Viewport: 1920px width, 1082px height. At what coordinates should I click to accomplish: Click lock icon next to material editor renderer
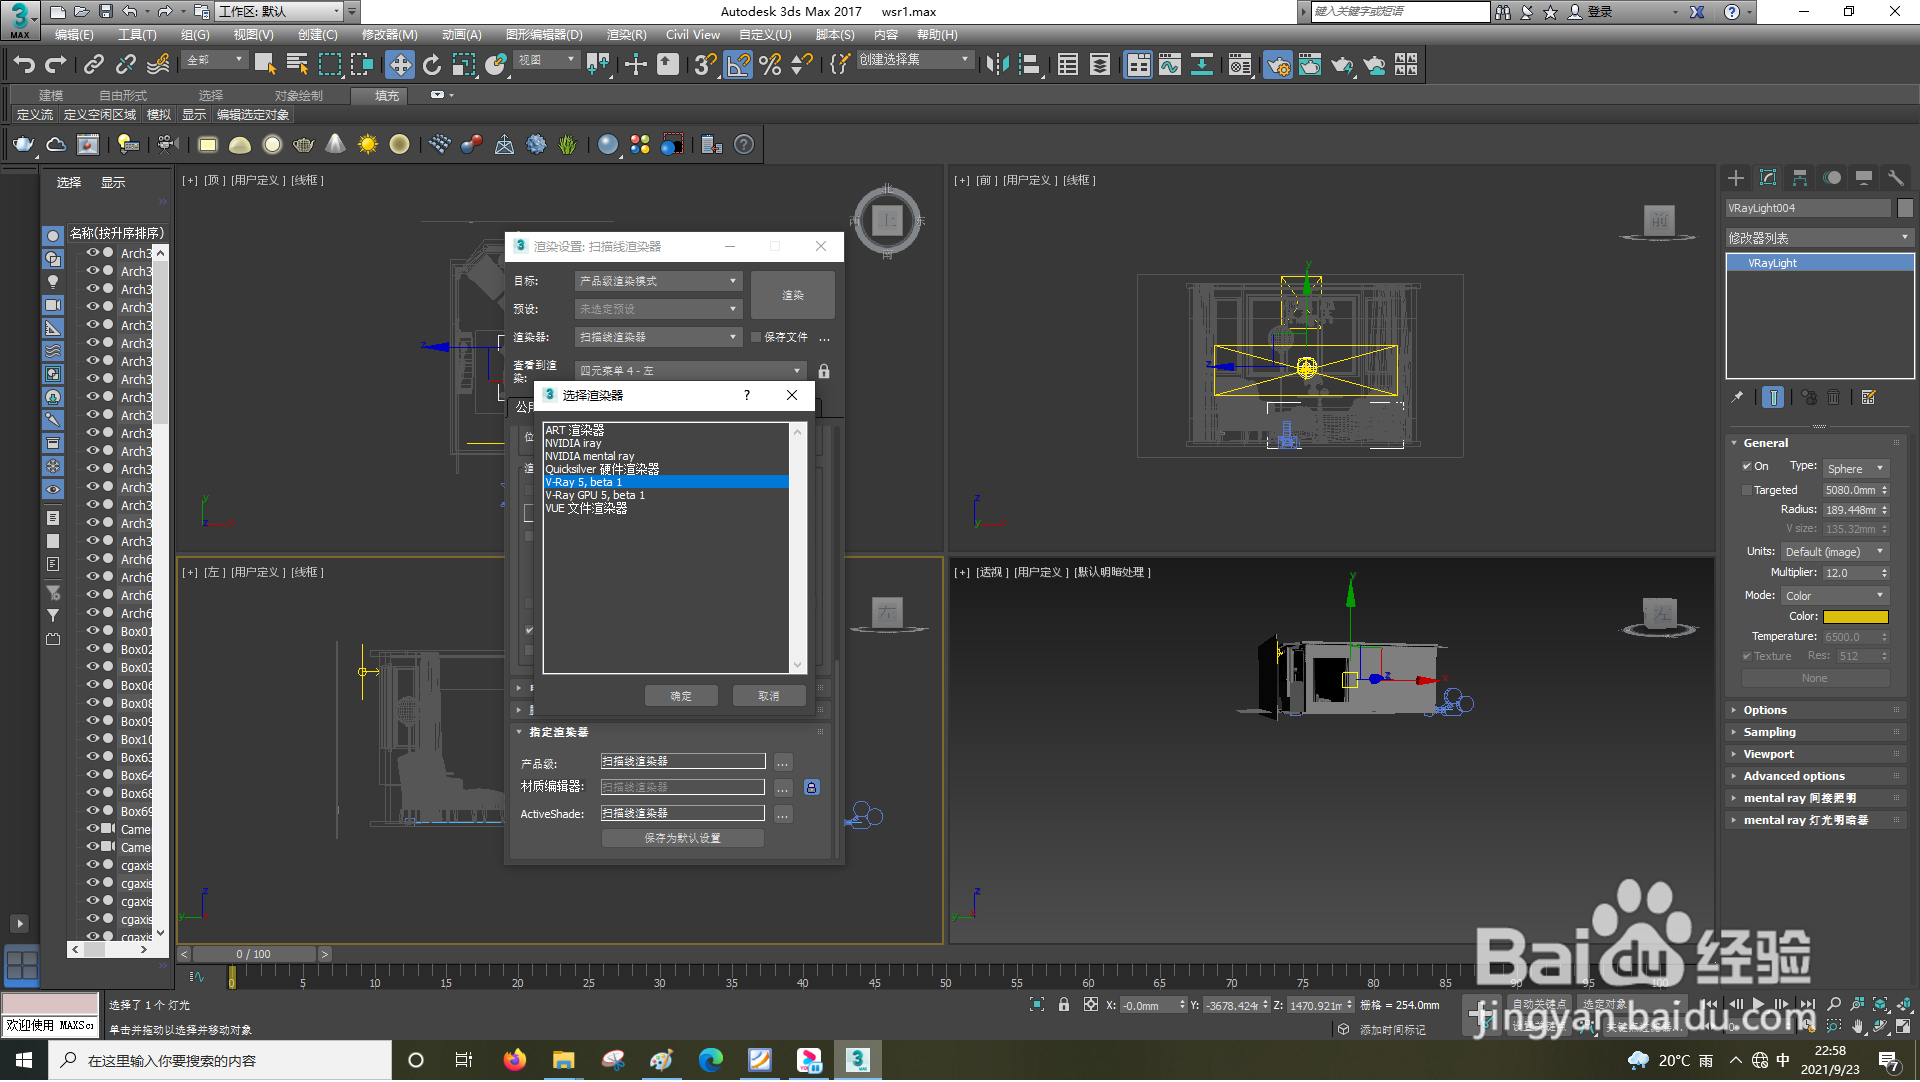(811, 788)
